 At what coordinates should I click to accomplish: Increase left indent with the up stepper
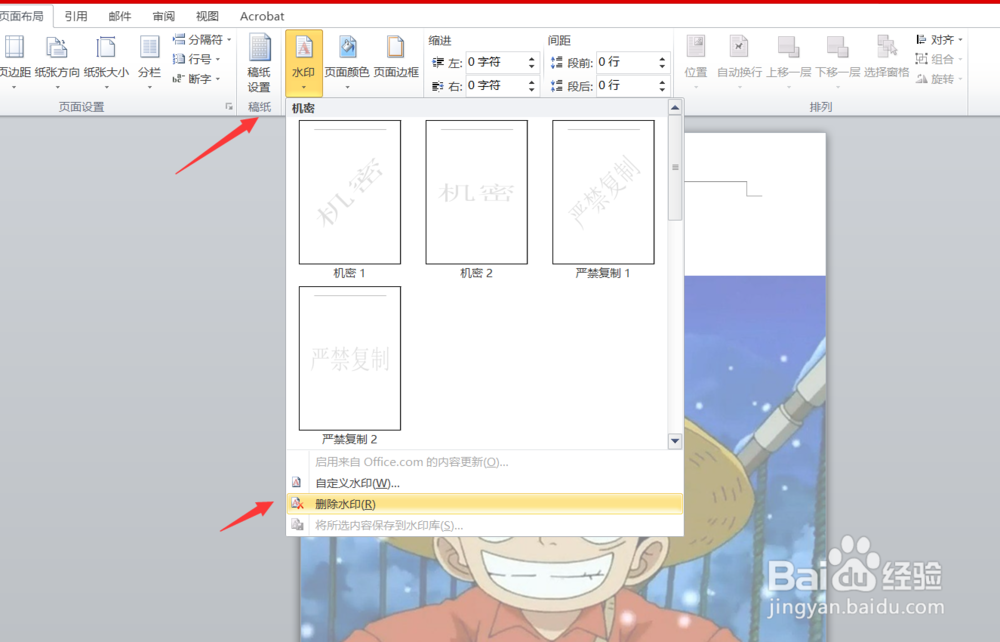click(532, 59)
